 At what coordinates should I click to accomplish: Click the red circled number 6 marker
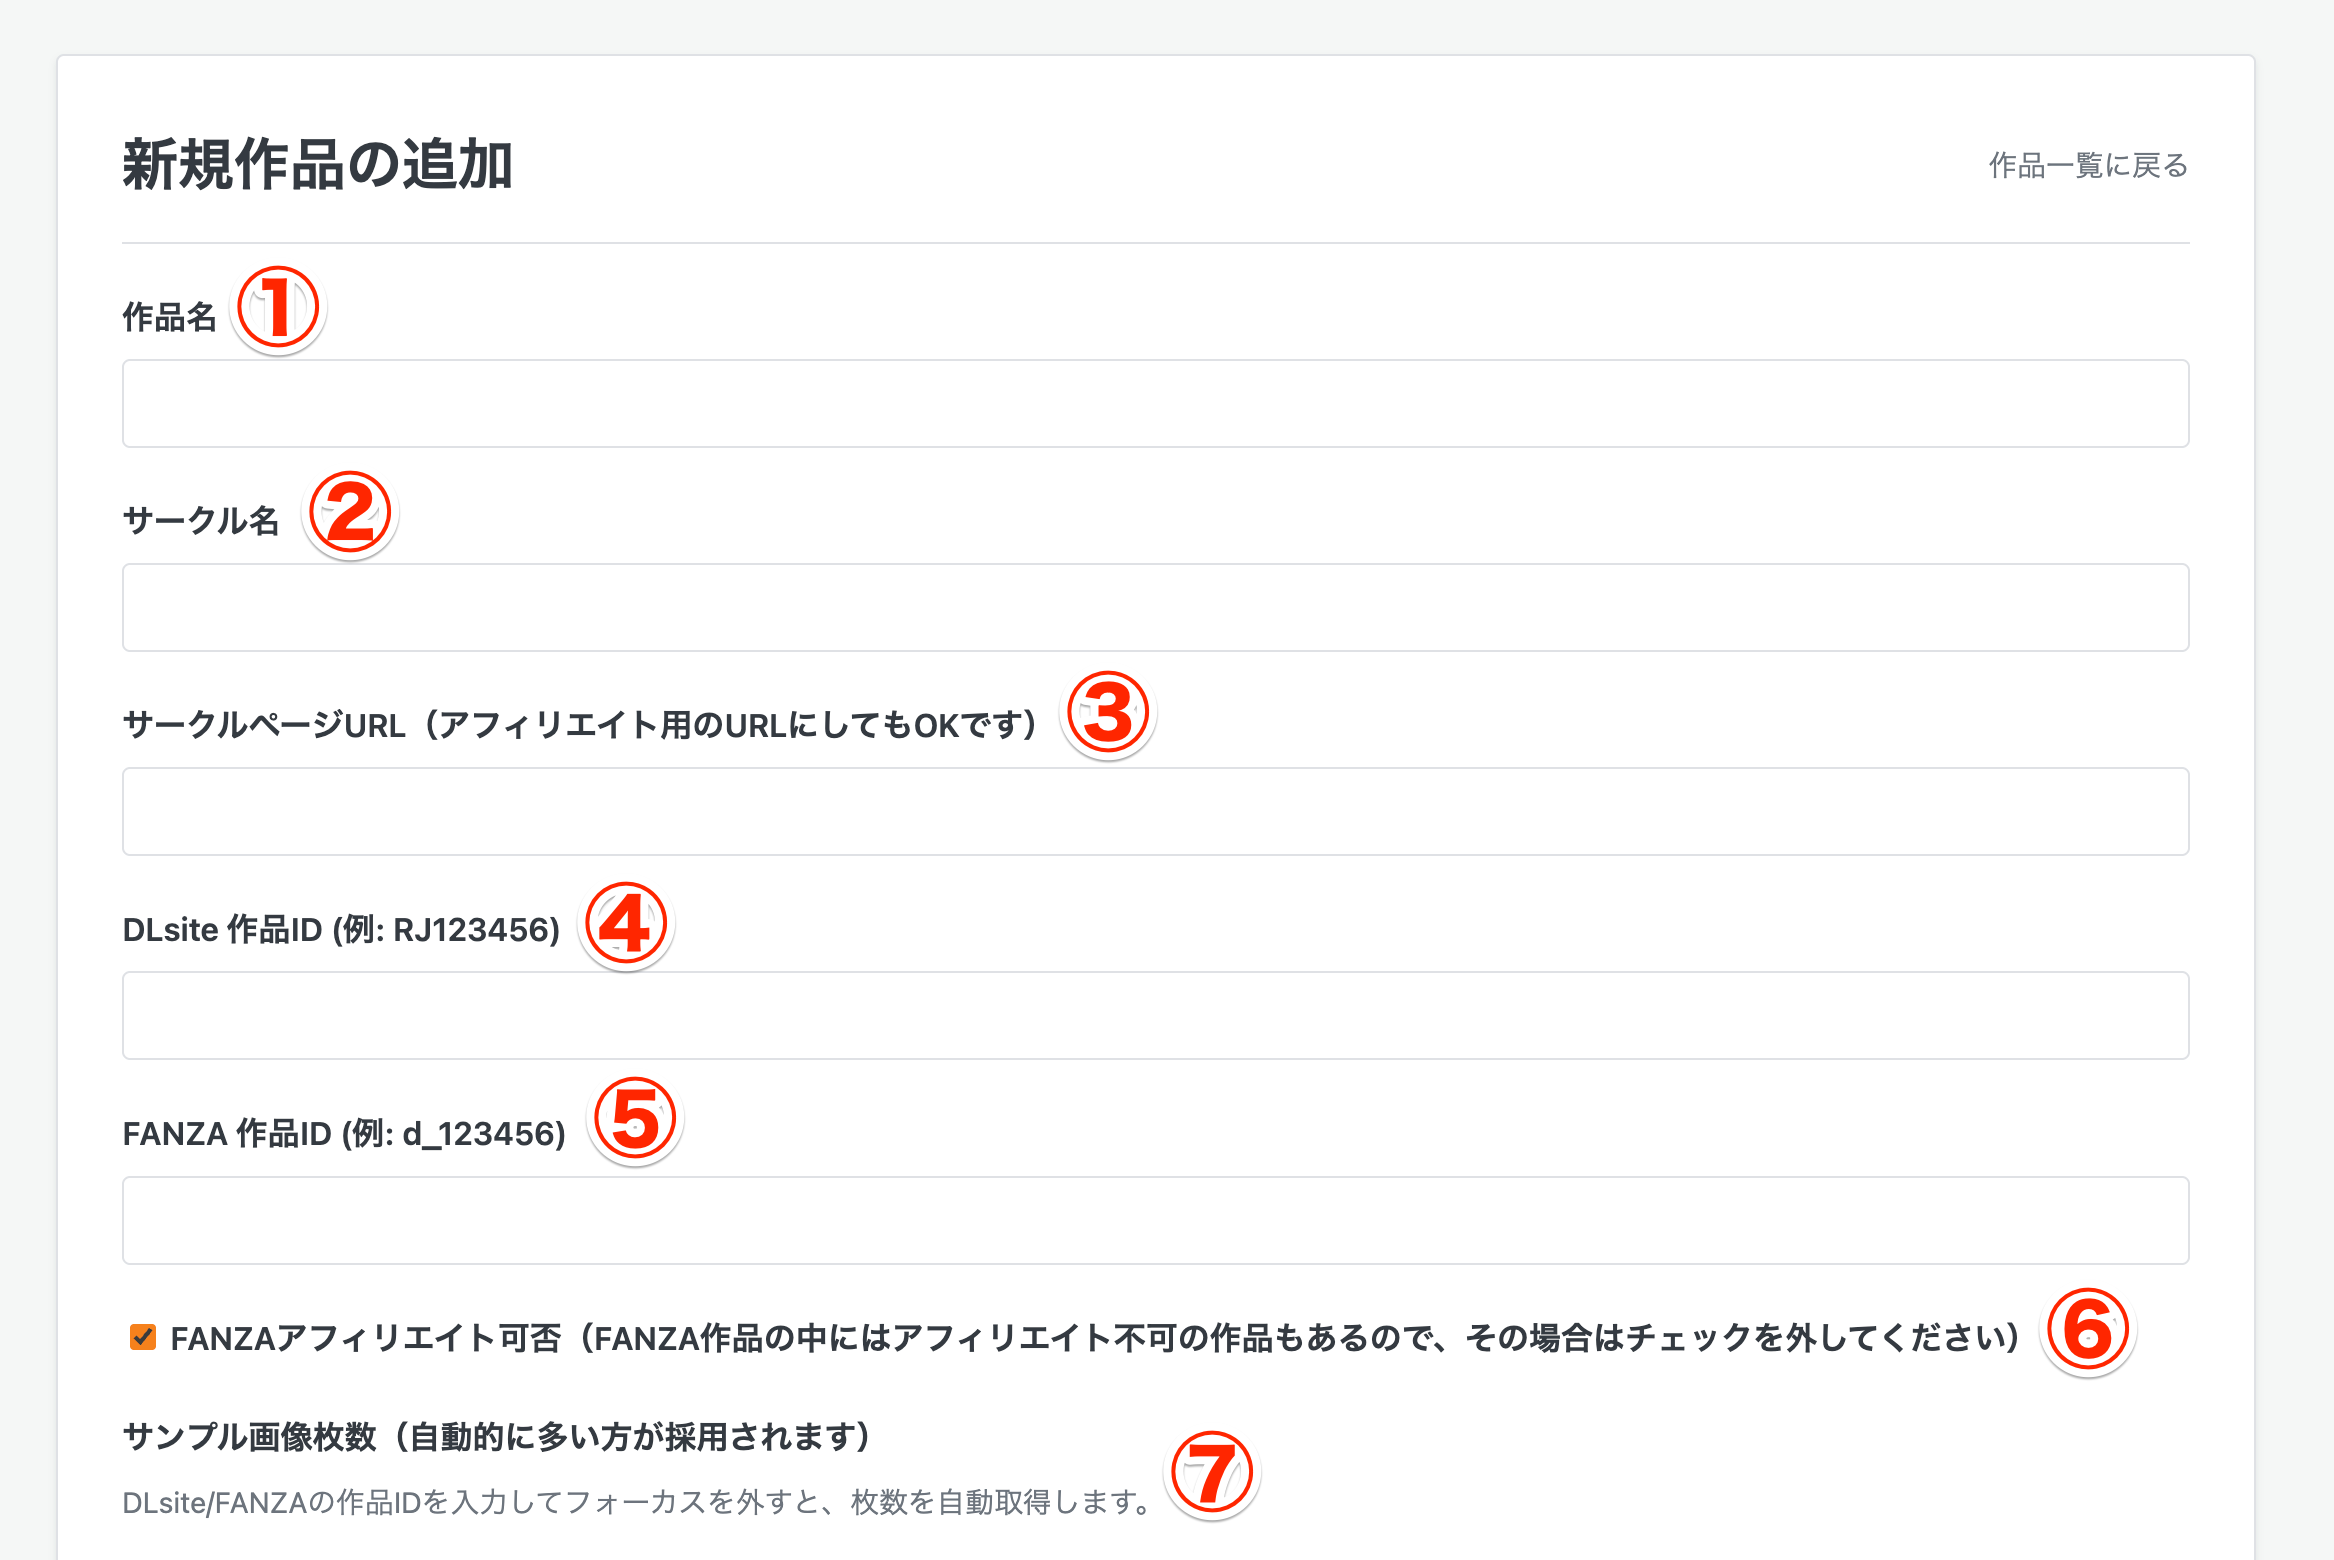tap(2087, 1331)
